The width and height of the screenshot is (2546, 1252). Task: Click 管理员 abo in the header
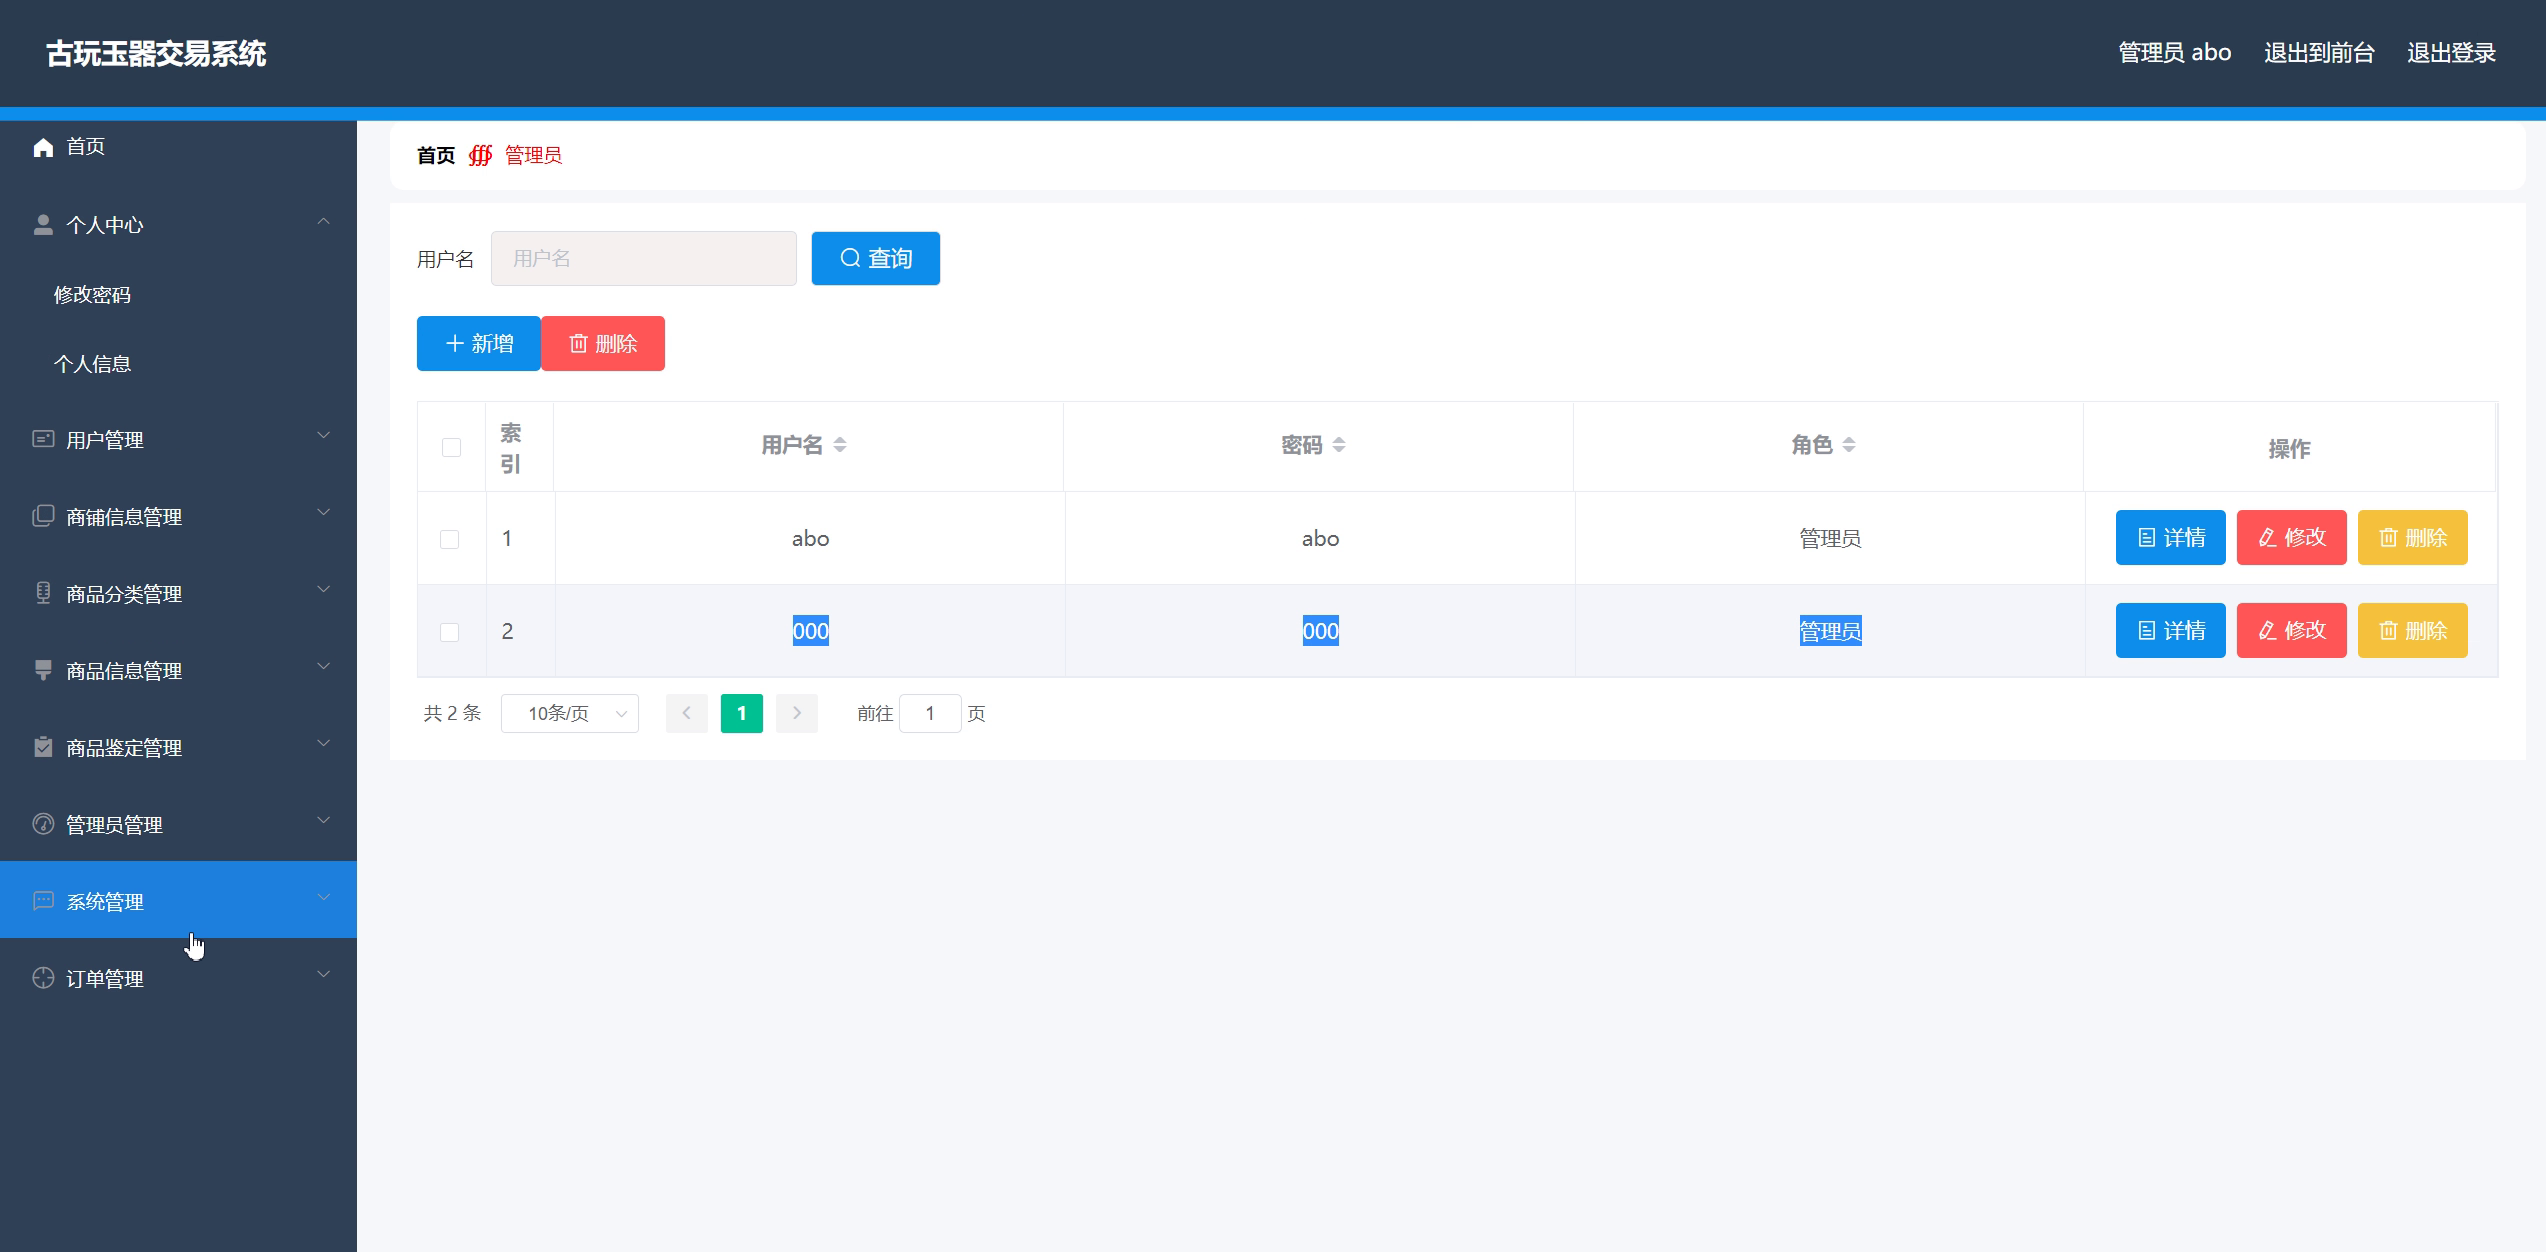click(2175, 53)
